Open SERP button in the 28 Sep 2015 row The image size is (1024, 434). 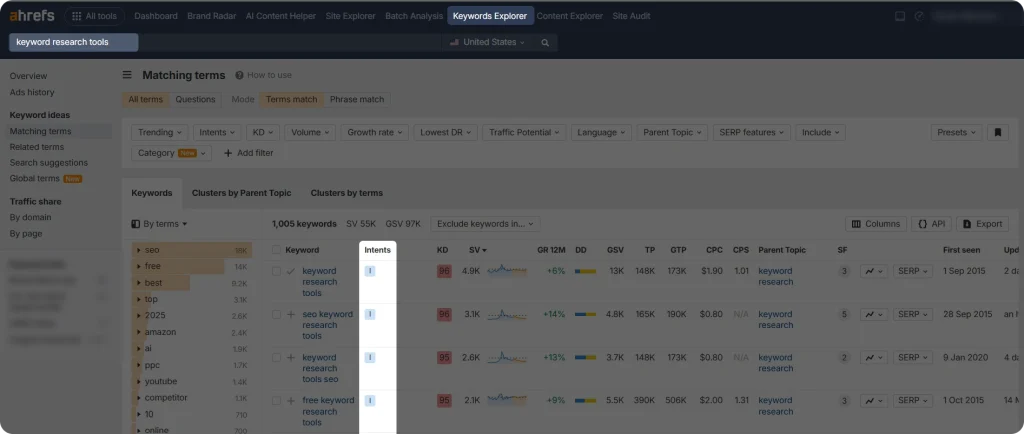click(912, 315)
